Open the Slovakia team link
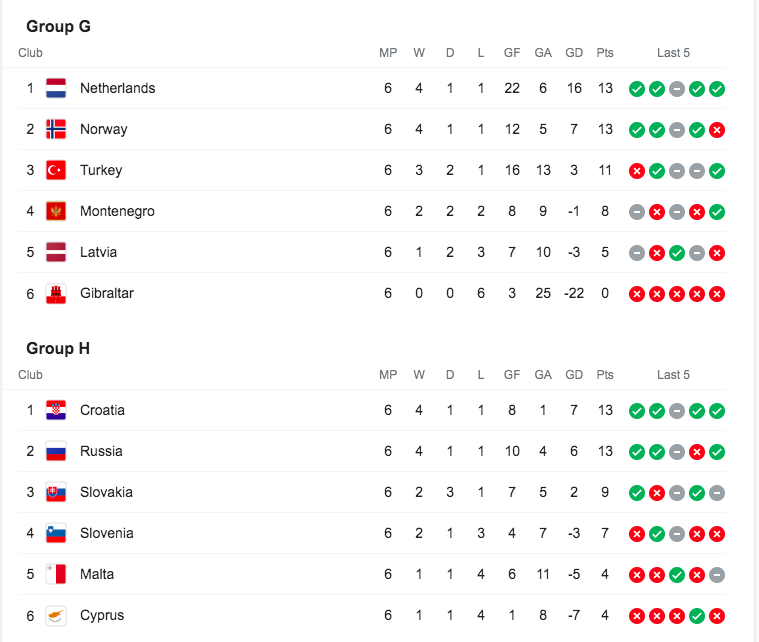The width and height of the screenshot is (759, 642). pos(106,492)
